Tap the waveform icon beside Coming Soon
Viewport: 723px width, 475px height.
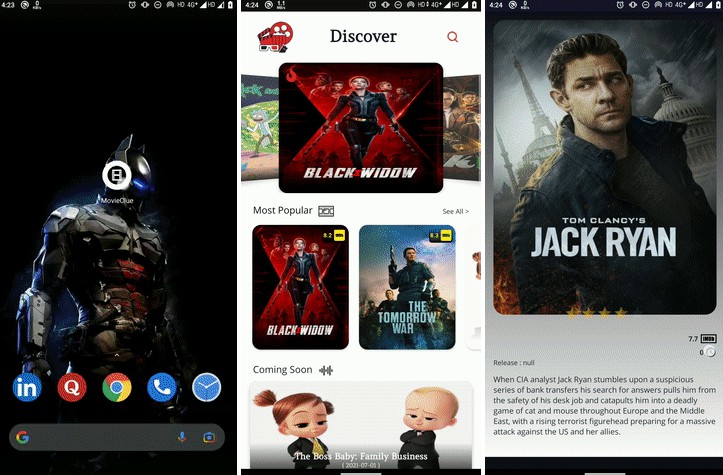point(326,370)
